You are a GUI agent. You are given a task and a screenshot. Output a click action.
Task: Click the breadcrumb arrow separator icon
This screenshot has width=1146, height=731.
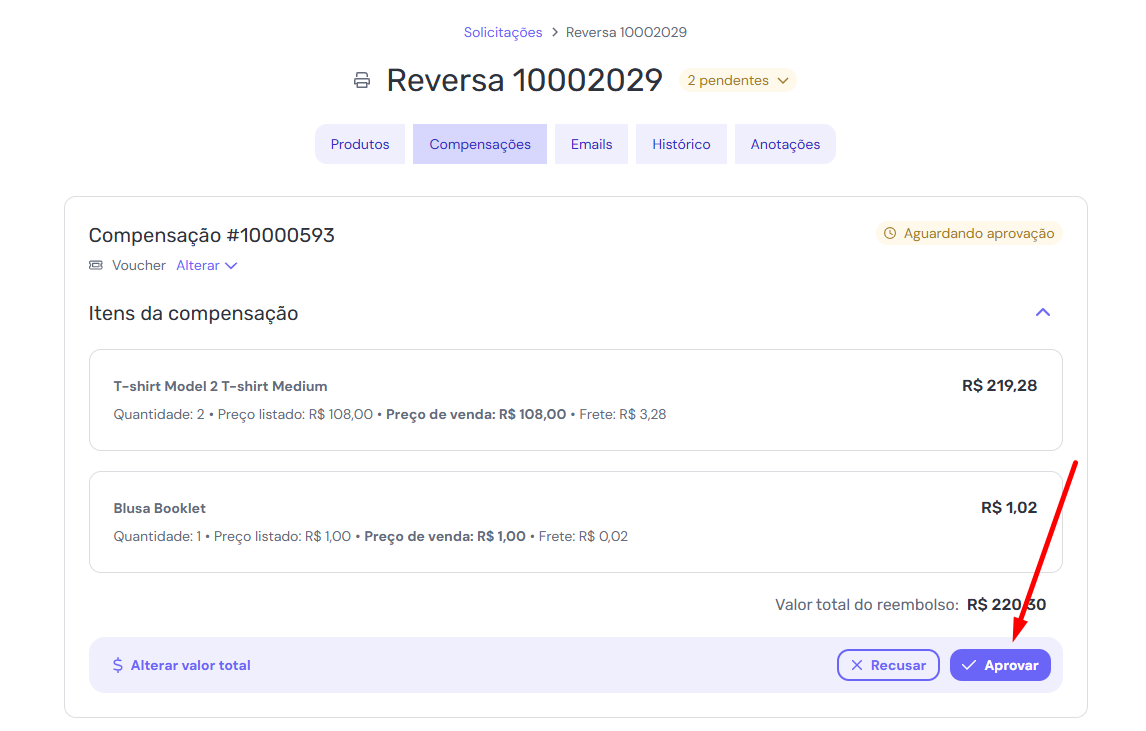[554, 33]
